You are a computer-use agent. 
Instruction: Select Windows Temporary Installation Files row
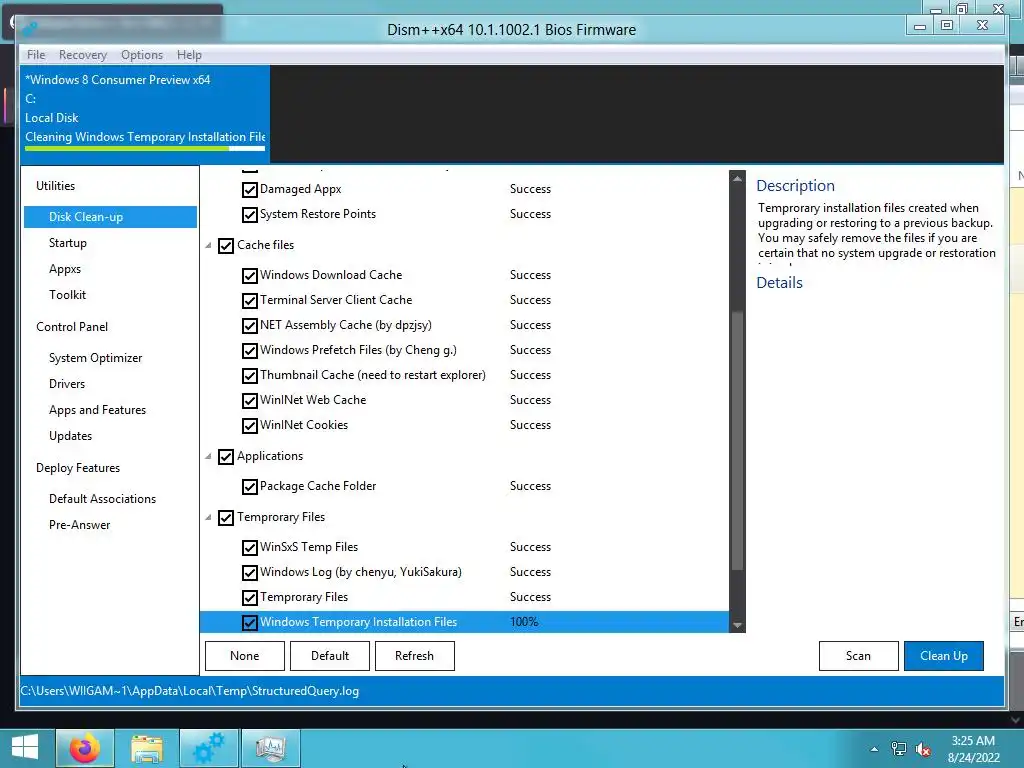coord(464,622)
